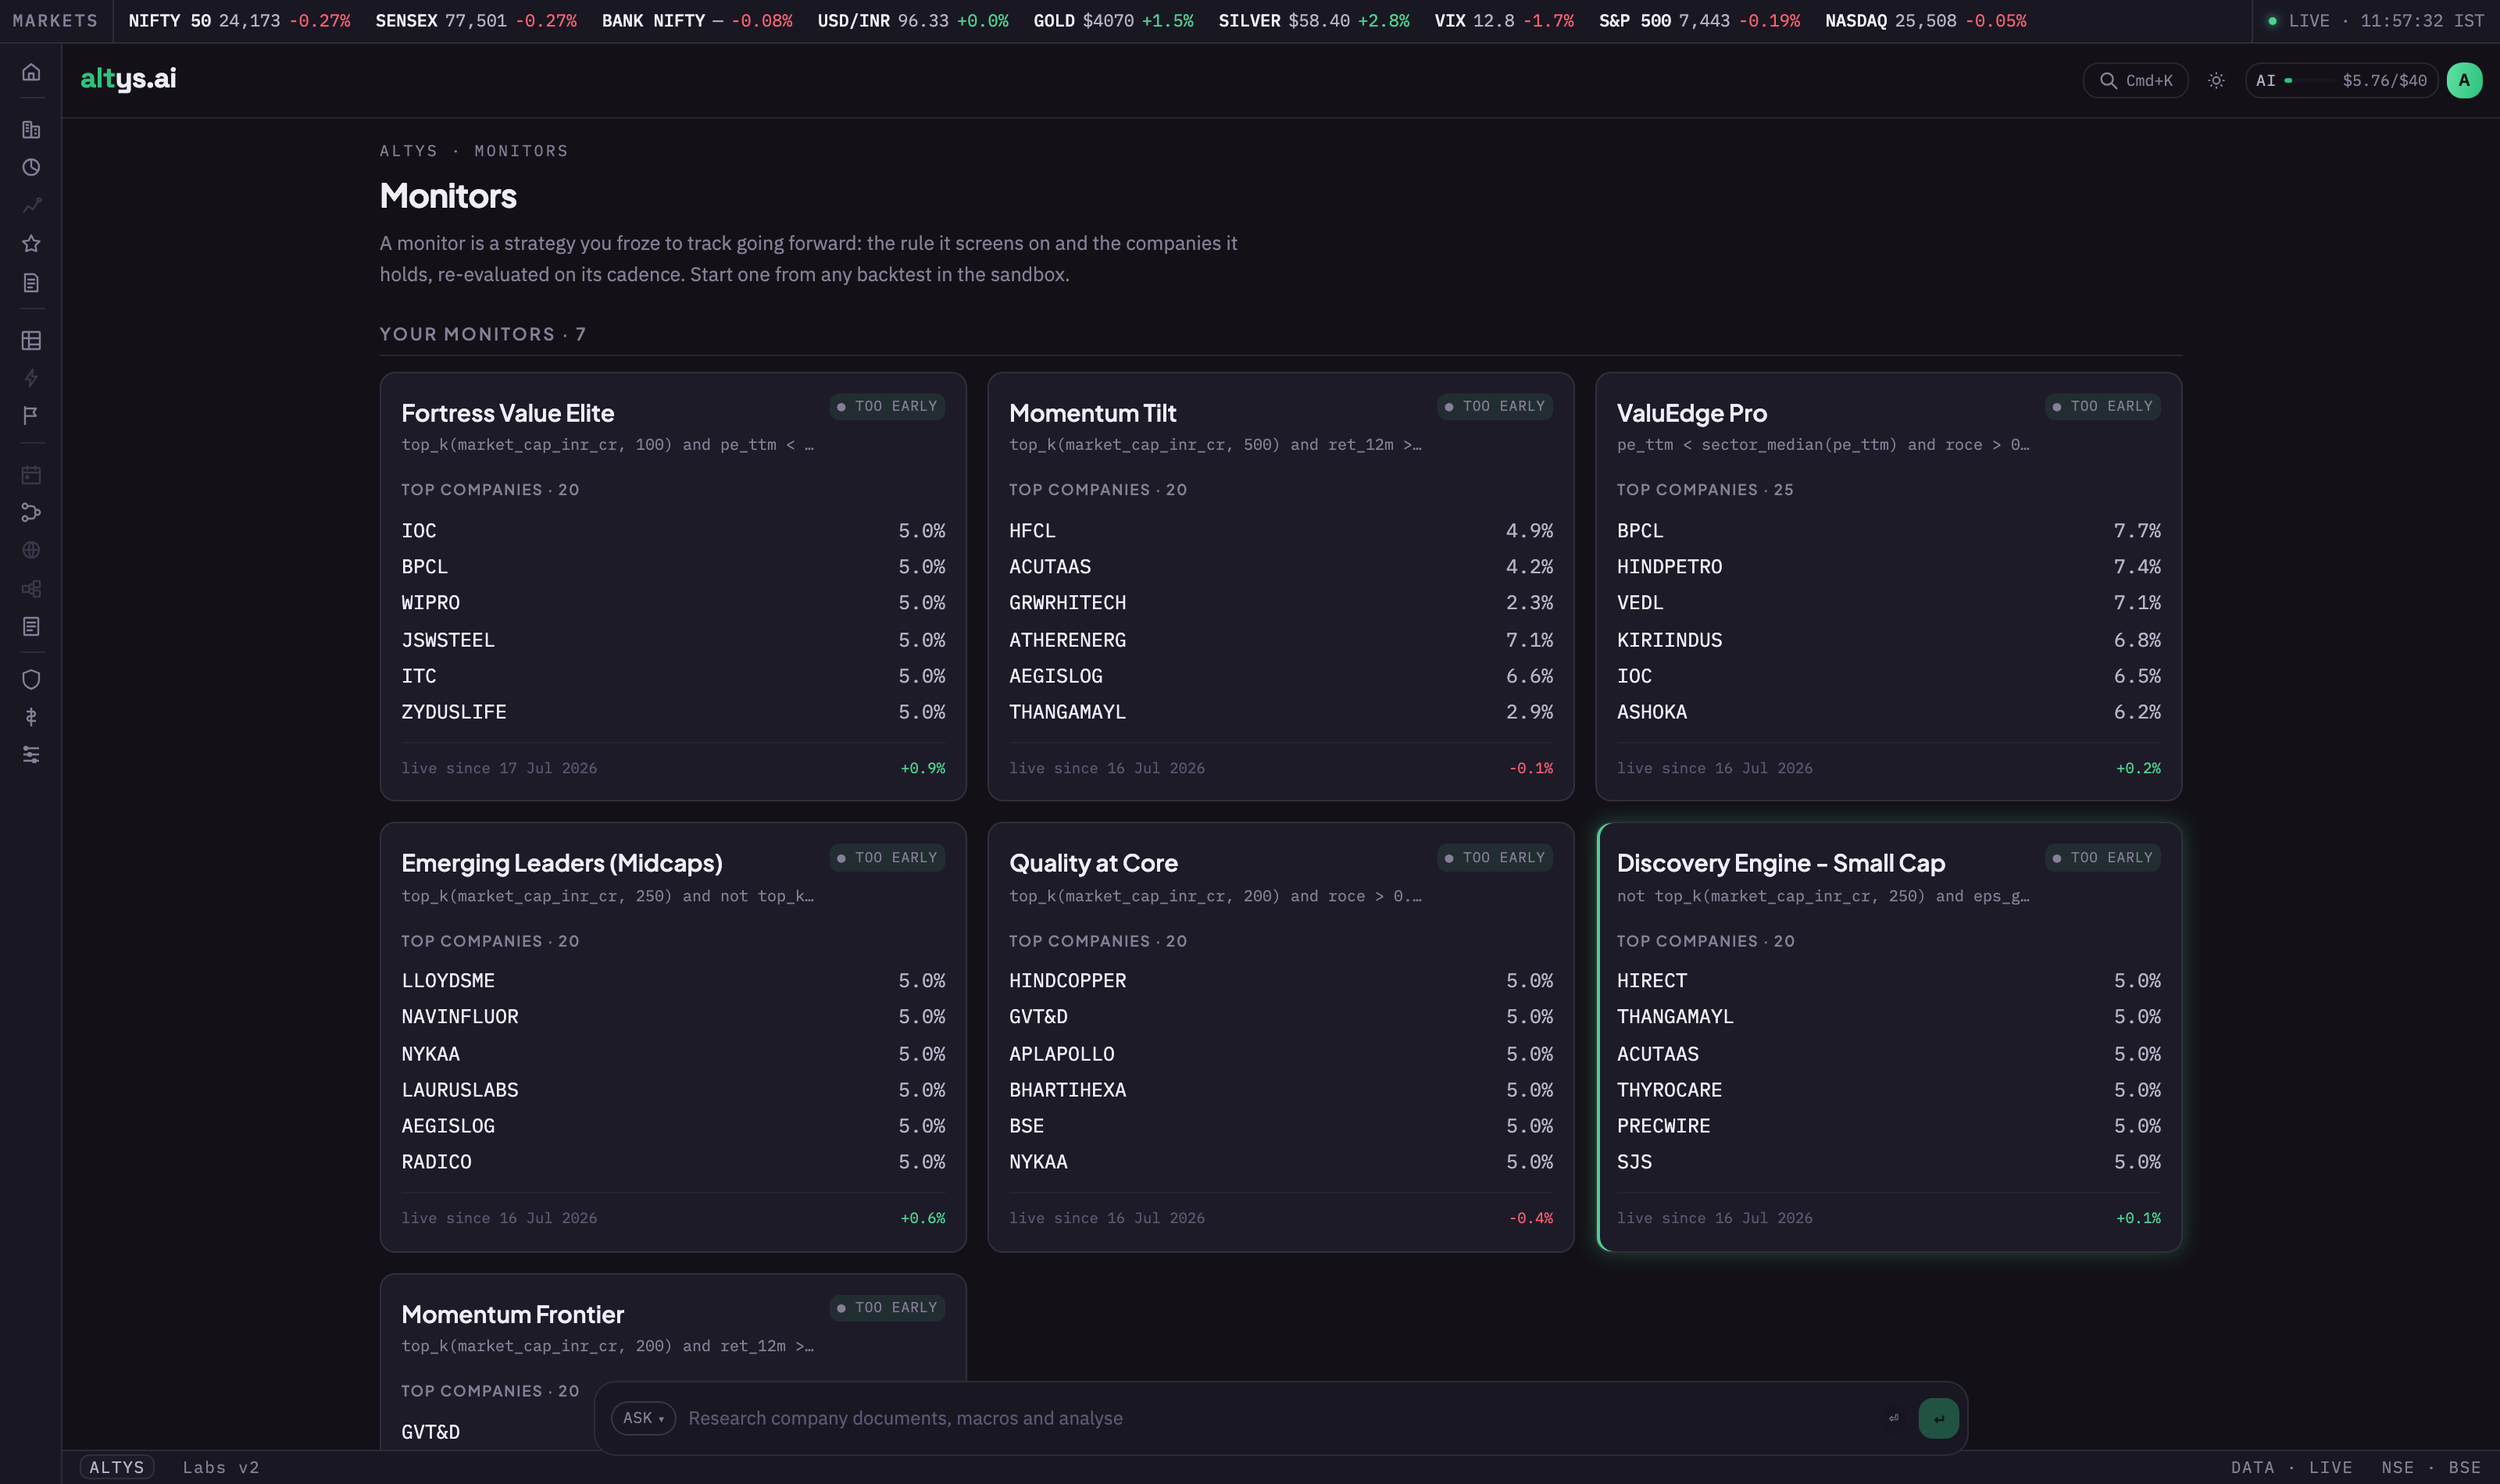Click USD/INR in the markets ticker
This screenshot has height=1484, width=2500.
coord(913,21)
